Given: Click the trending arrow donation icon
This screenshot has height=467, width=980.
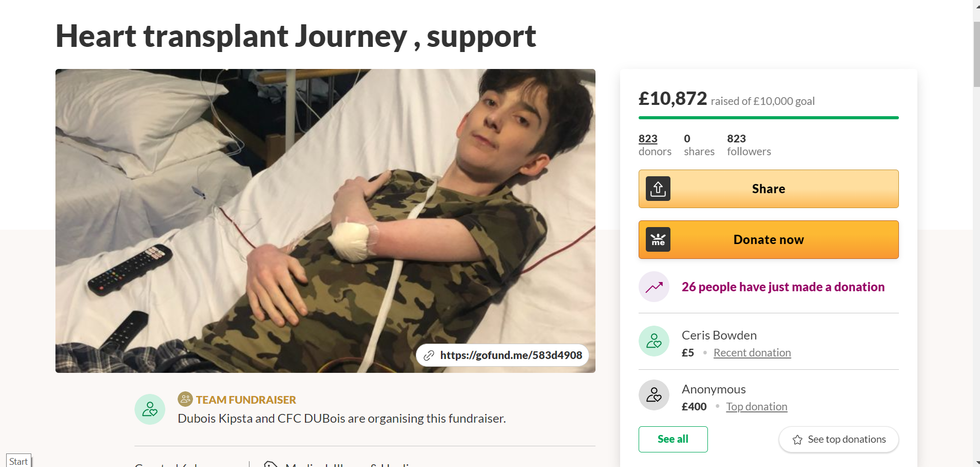Looking at the screenshot, I should (654, 287).
